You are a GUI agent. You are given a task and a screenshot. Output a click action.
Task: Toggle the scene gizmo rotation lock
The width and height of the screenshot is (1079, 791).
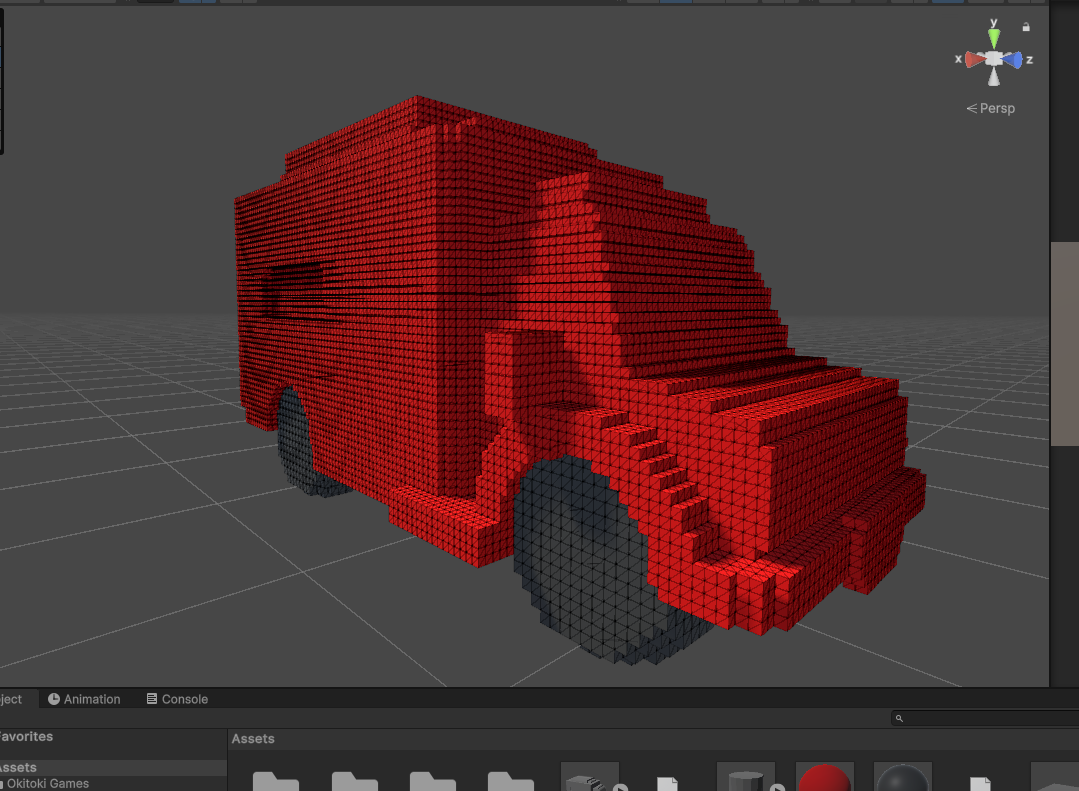(1026, 27)
